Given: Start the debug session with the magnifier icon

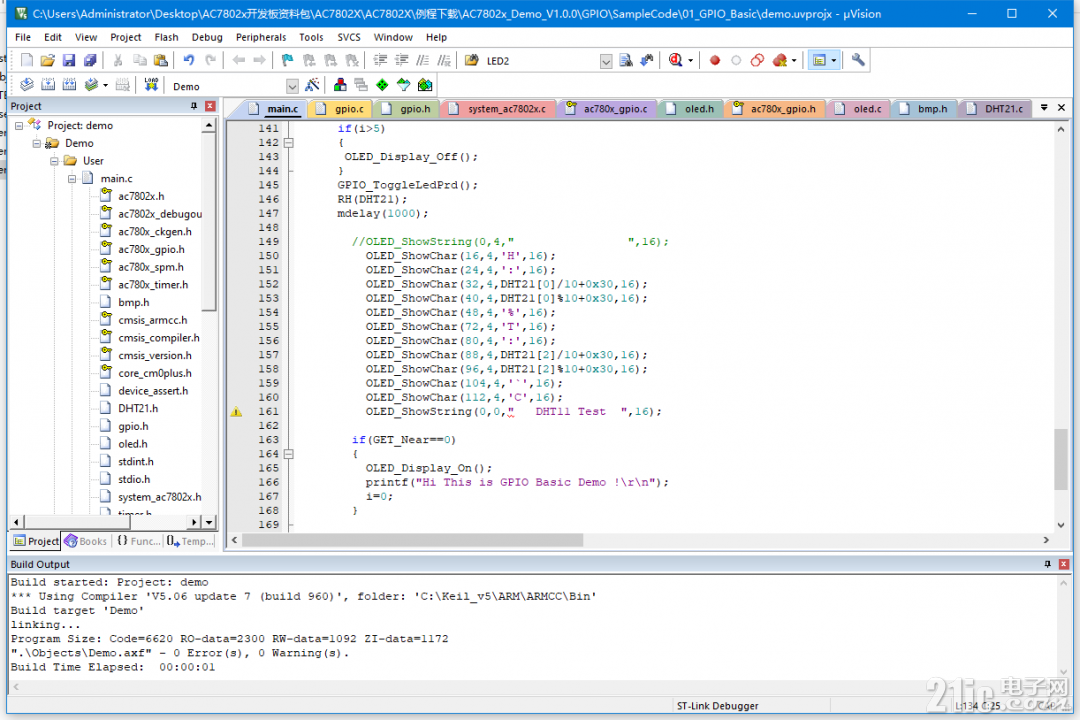Looking at the screenshot, I should [x=676, y=61].
